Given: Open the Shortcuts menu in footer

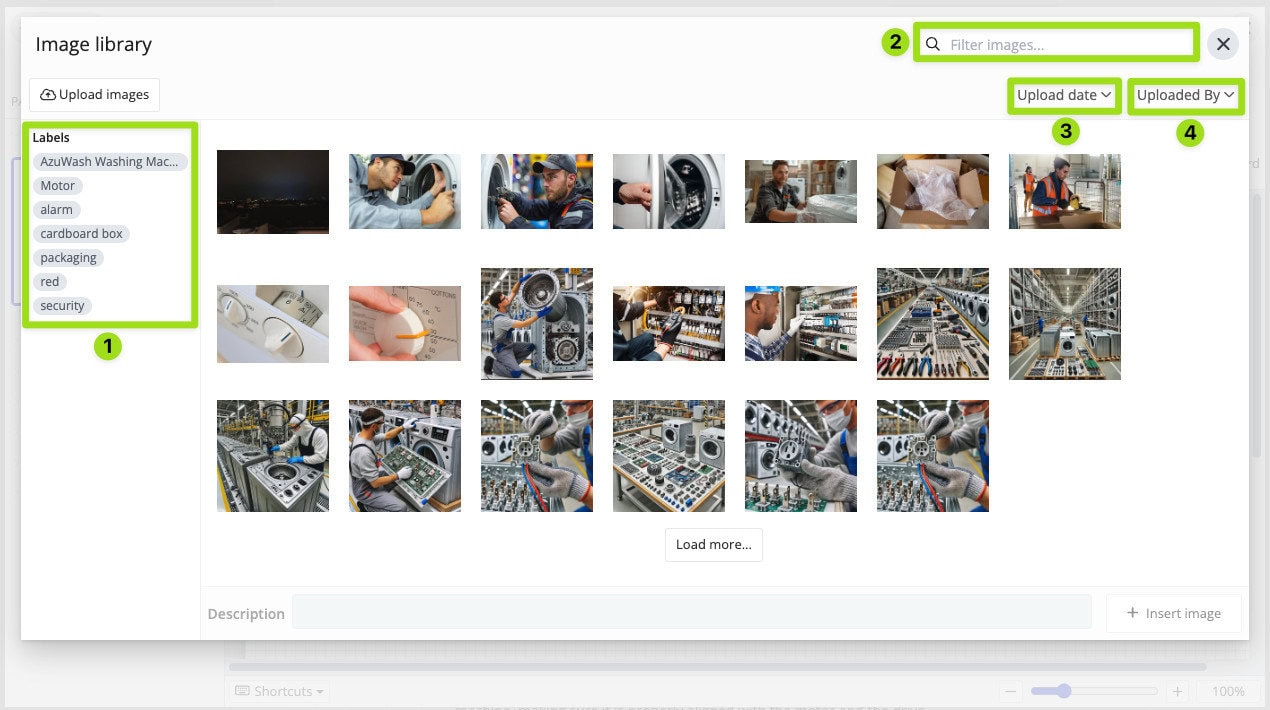Looking at the screenshot, I should pos(279,691).
